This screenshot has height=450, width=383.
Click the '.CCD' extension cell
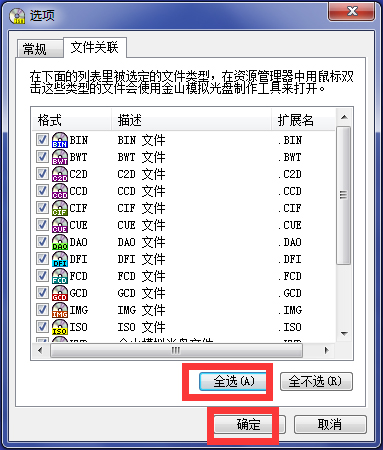click(290, 191)
